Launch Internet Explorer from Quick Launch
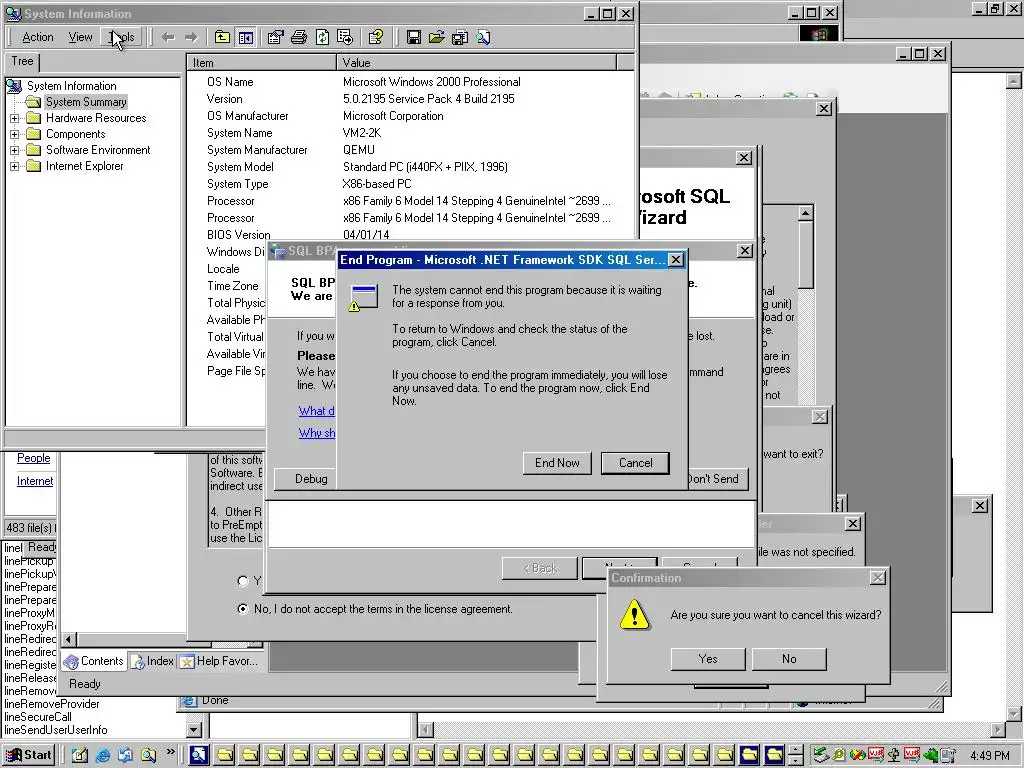 point(103,755)
